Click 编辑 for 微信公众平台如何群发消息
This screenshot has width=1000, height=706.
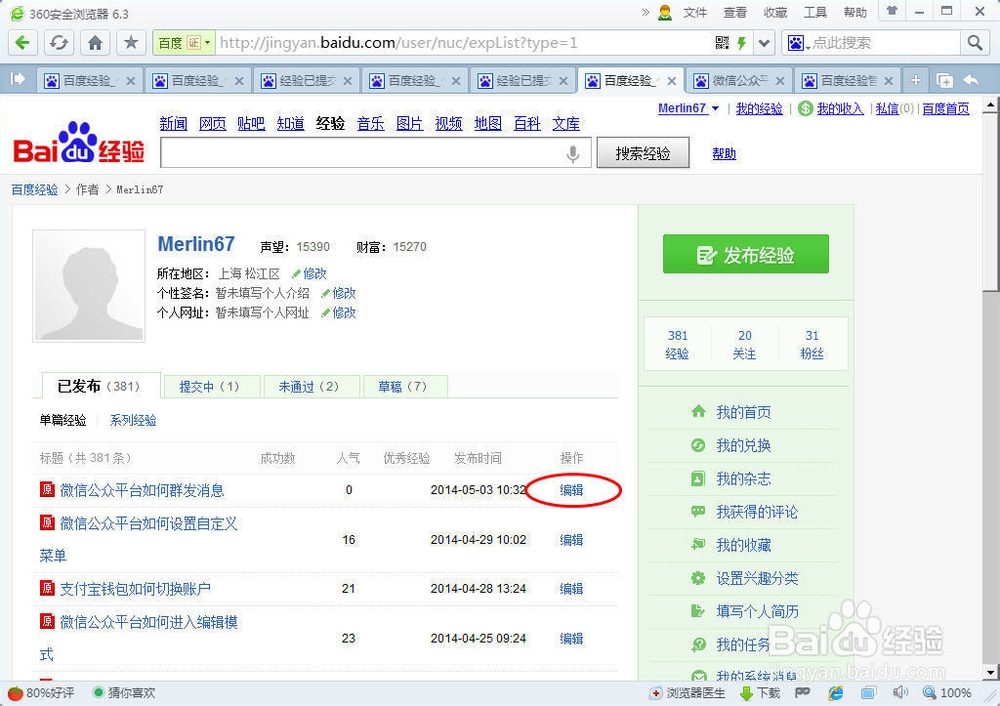coord(571,490)
